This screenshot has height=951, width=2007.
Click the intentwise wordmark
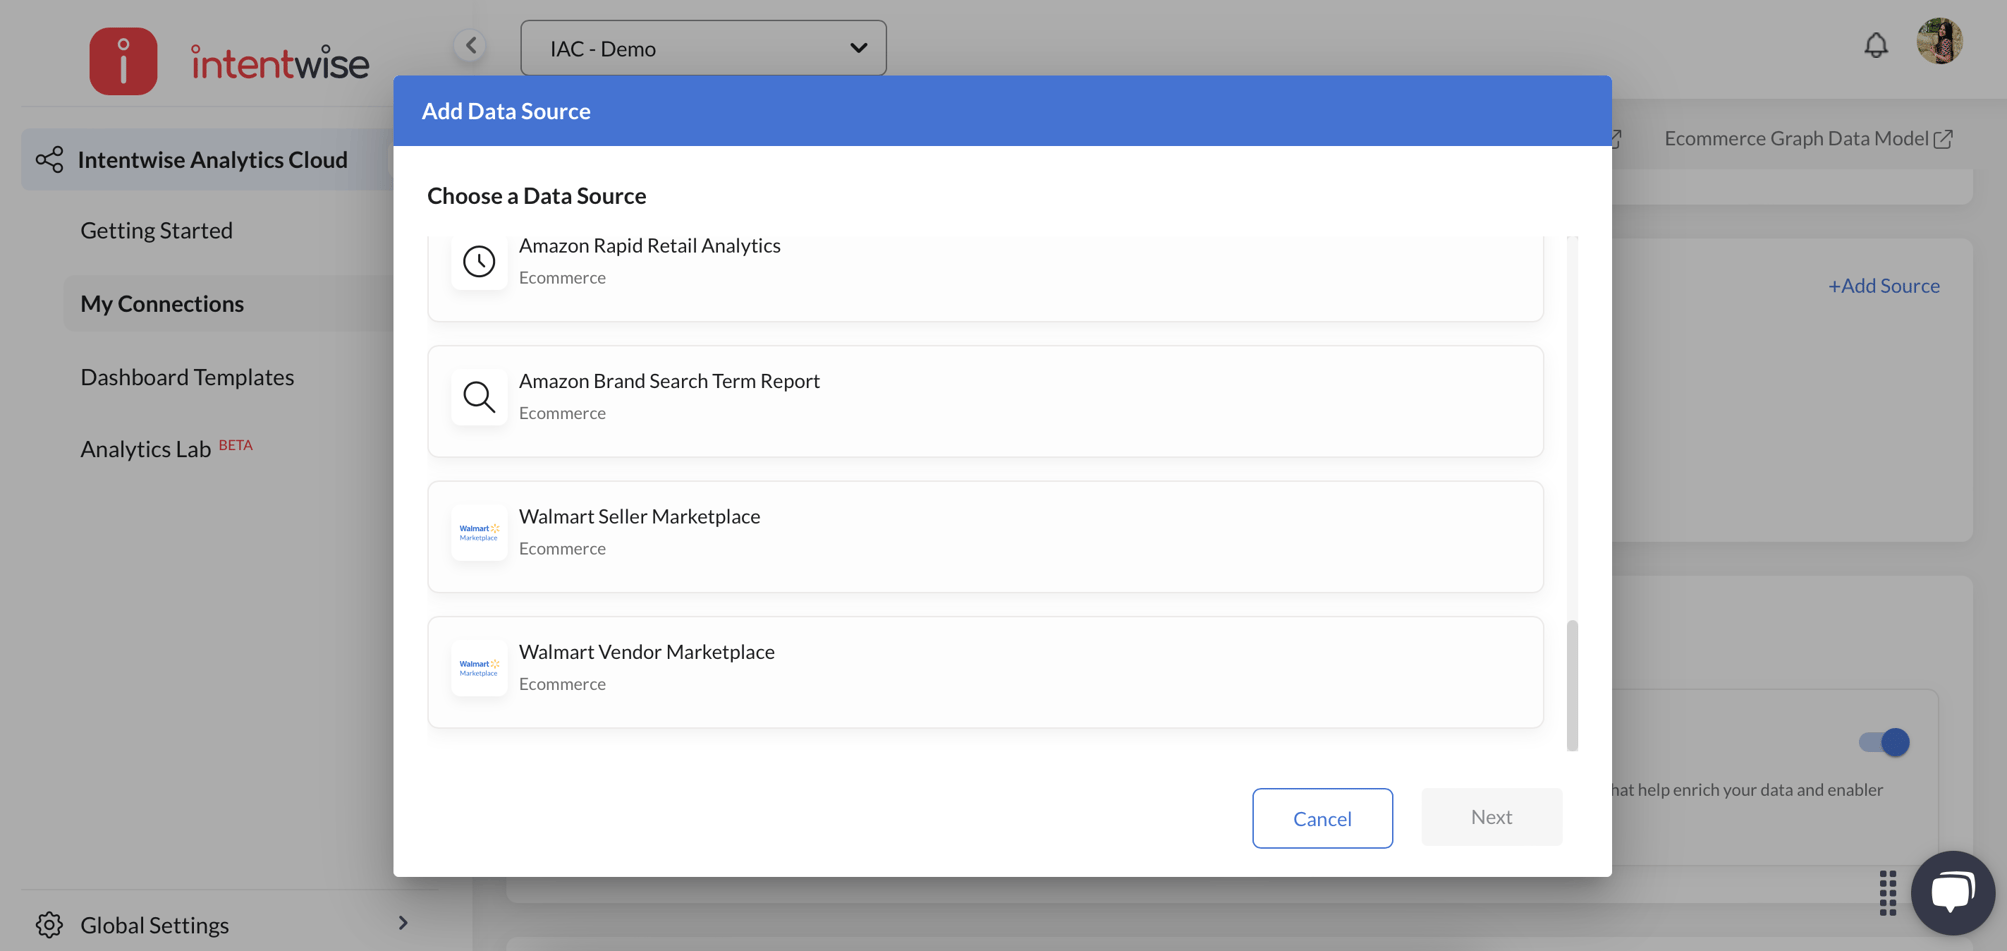280,63
